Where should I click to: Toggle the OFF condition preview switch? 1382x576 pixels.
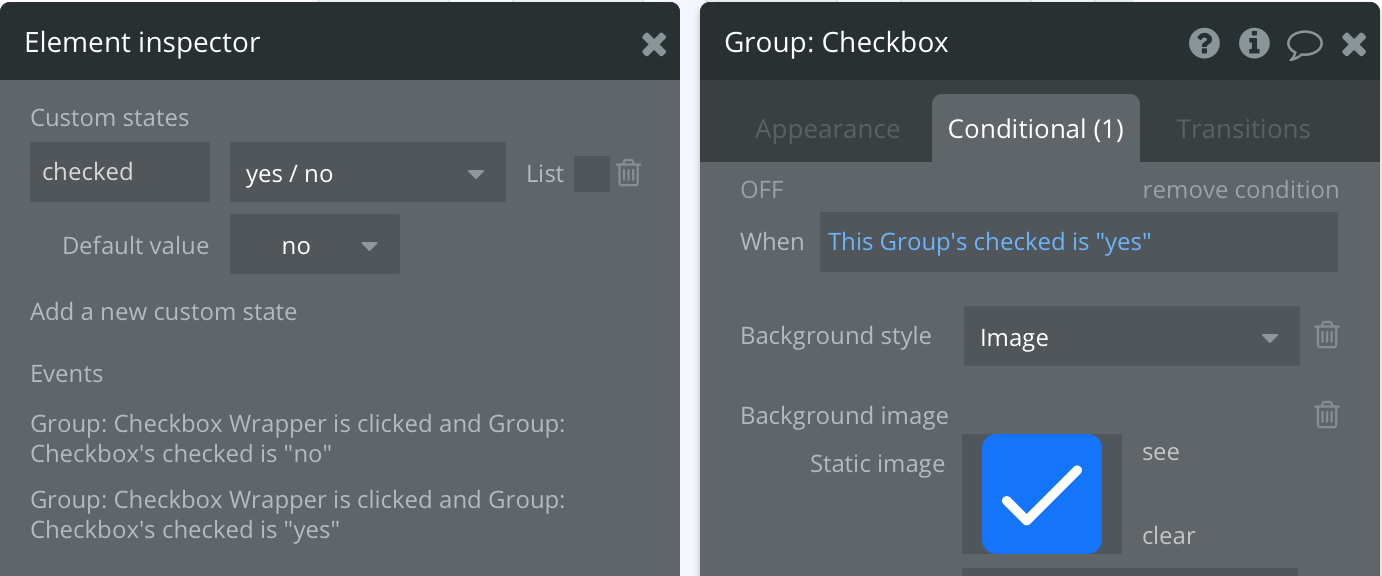[762, 190]
